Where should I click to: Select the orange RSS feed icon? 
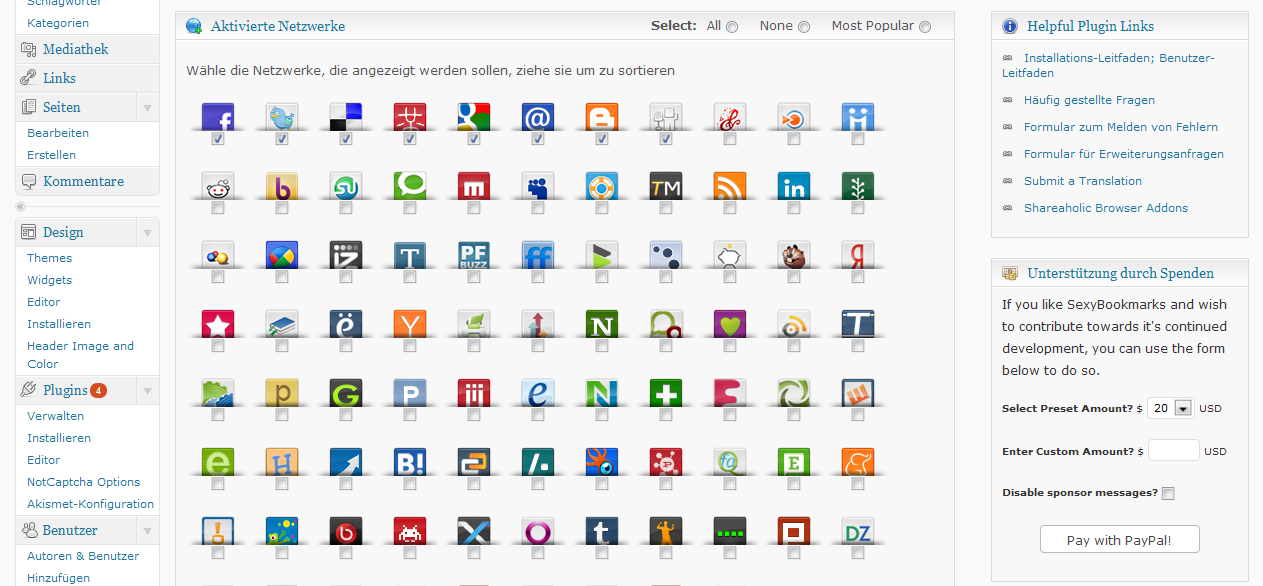pyautogui.click(x=730, y=187)
